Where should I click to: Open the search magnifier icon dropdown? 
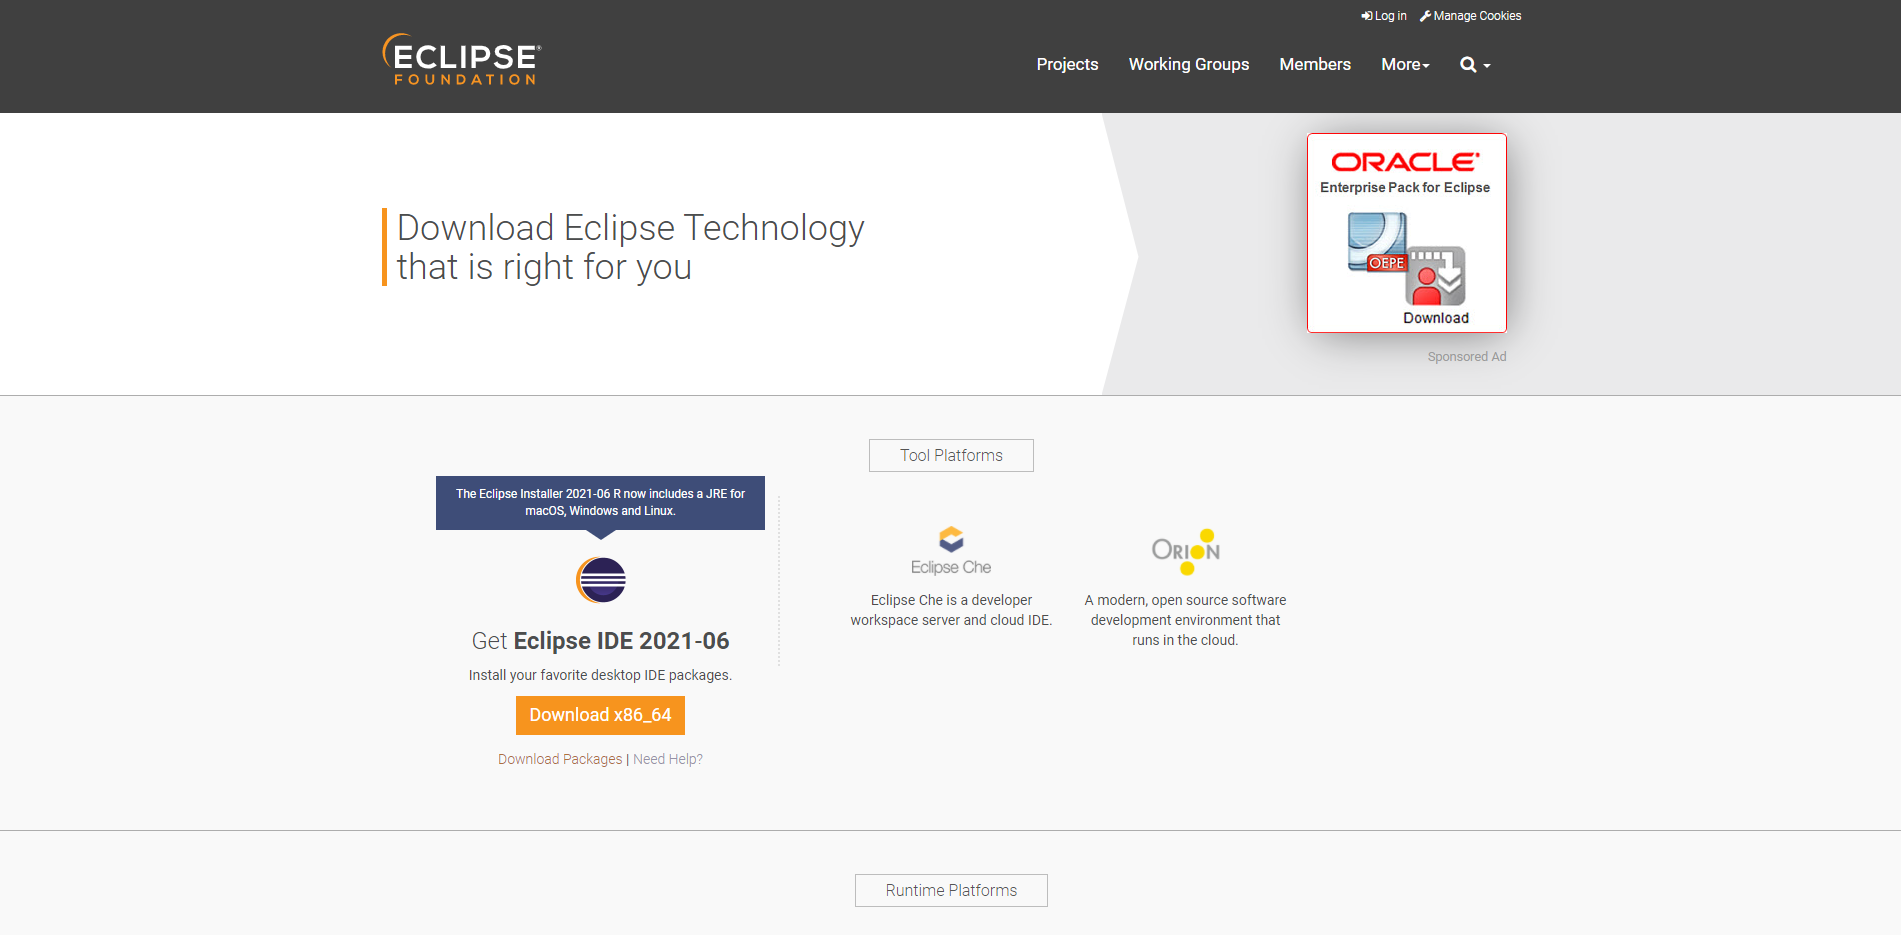click(1475, 65)
